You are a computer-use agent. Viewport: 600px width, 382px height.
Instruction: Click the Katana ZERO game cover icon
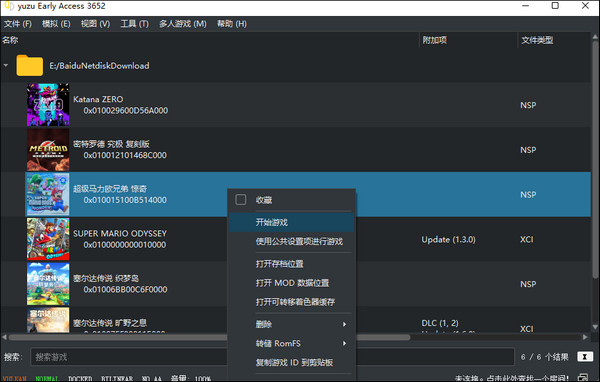(48, 105)
